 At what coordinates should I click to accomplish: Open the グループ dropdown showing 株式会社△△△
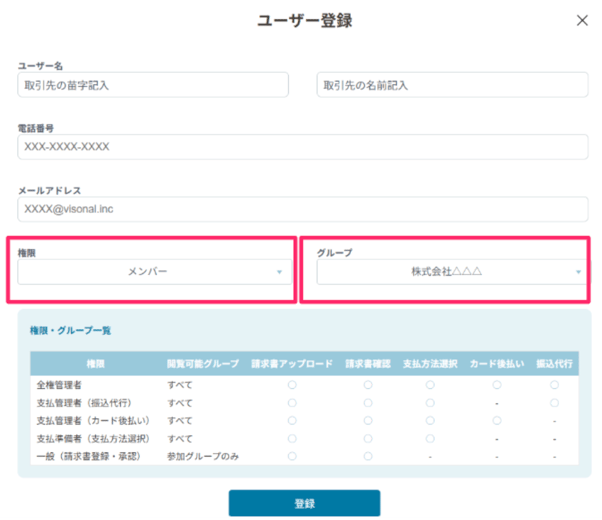click(x=445, y=272)
